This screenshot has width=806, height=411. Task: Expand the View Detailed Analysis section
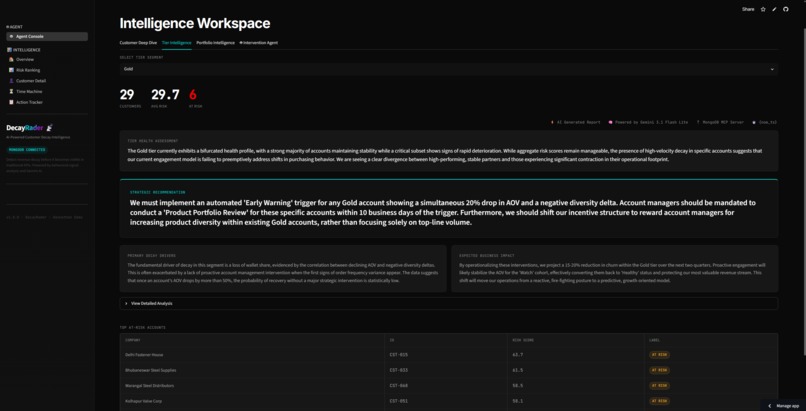point(449,304)
